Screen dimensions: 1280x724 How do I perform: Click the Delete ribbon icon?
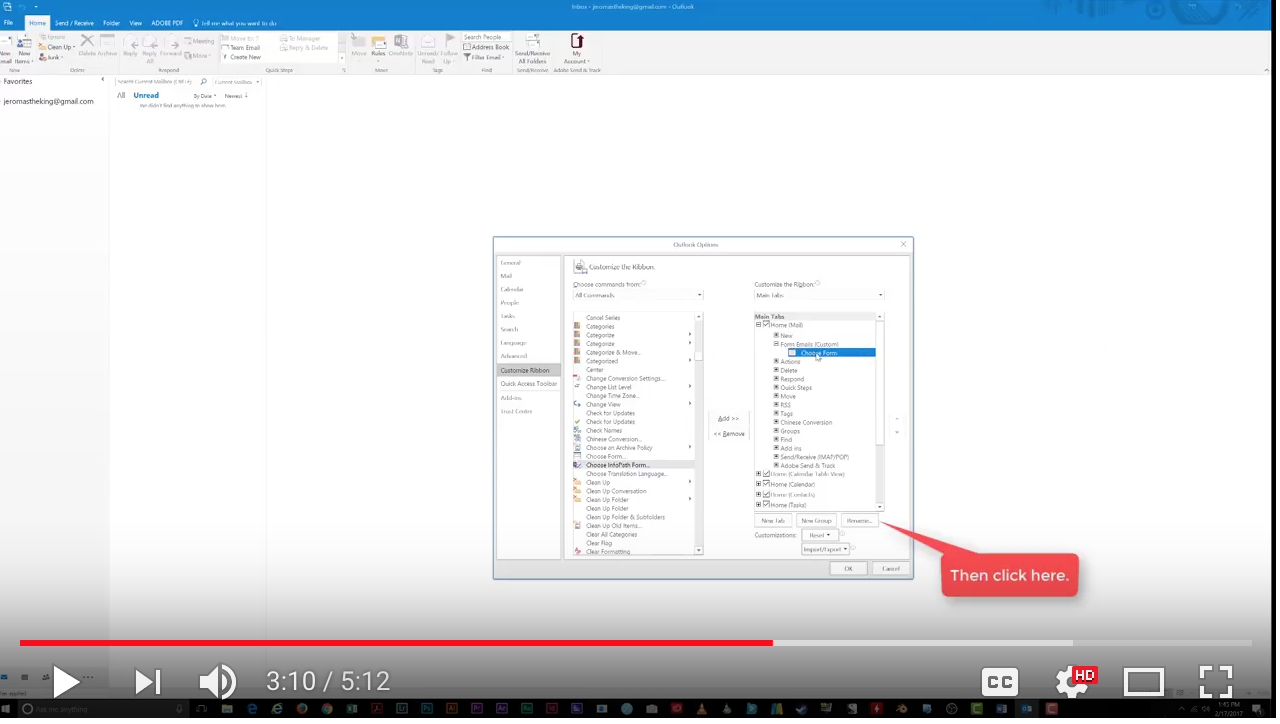tap(87, 45)
